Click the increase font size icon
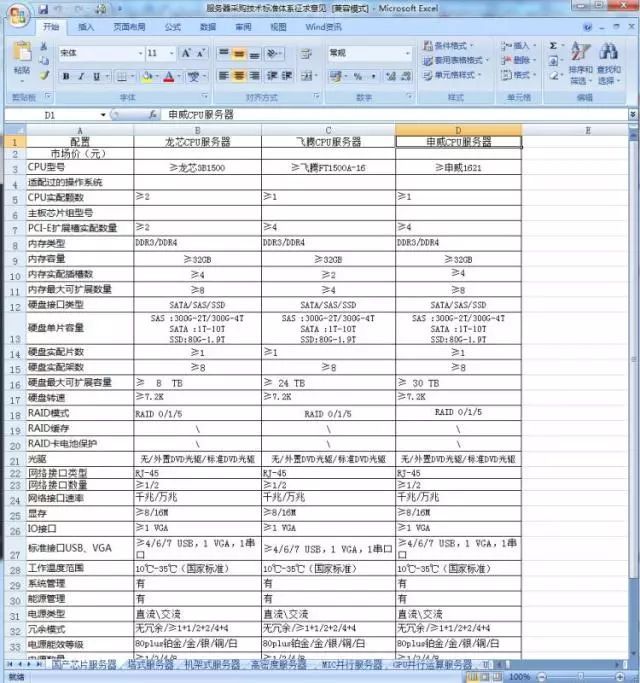The image size is (640, 683). point(186,52)
